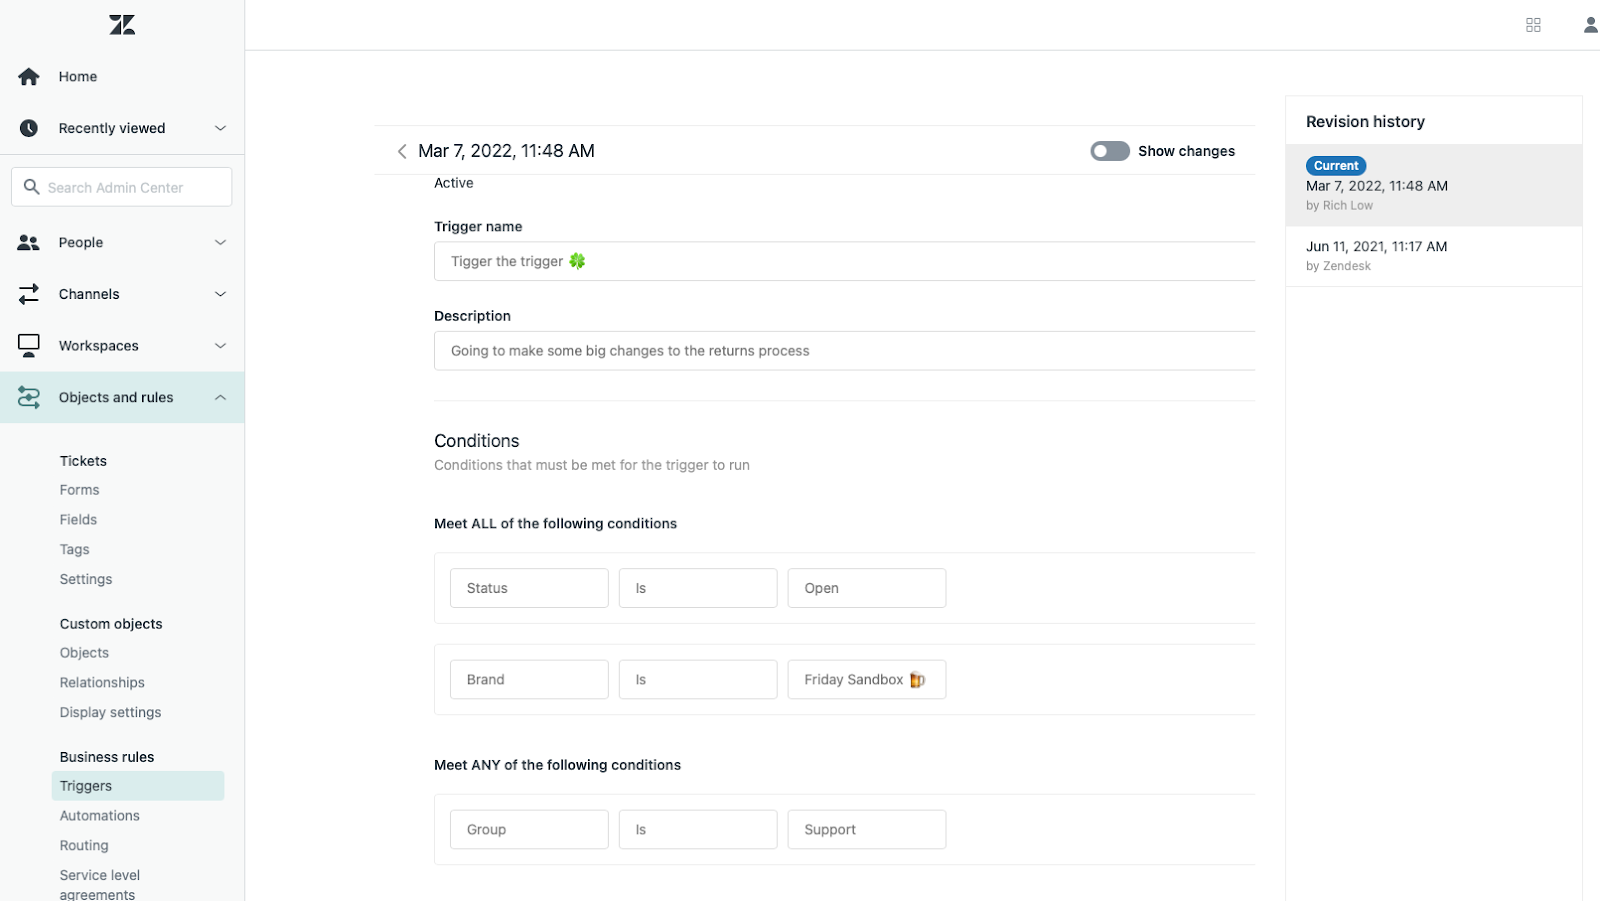Click the Channels arrows icon
Viewport: 1600px width, 901px height.
[29, 294]
